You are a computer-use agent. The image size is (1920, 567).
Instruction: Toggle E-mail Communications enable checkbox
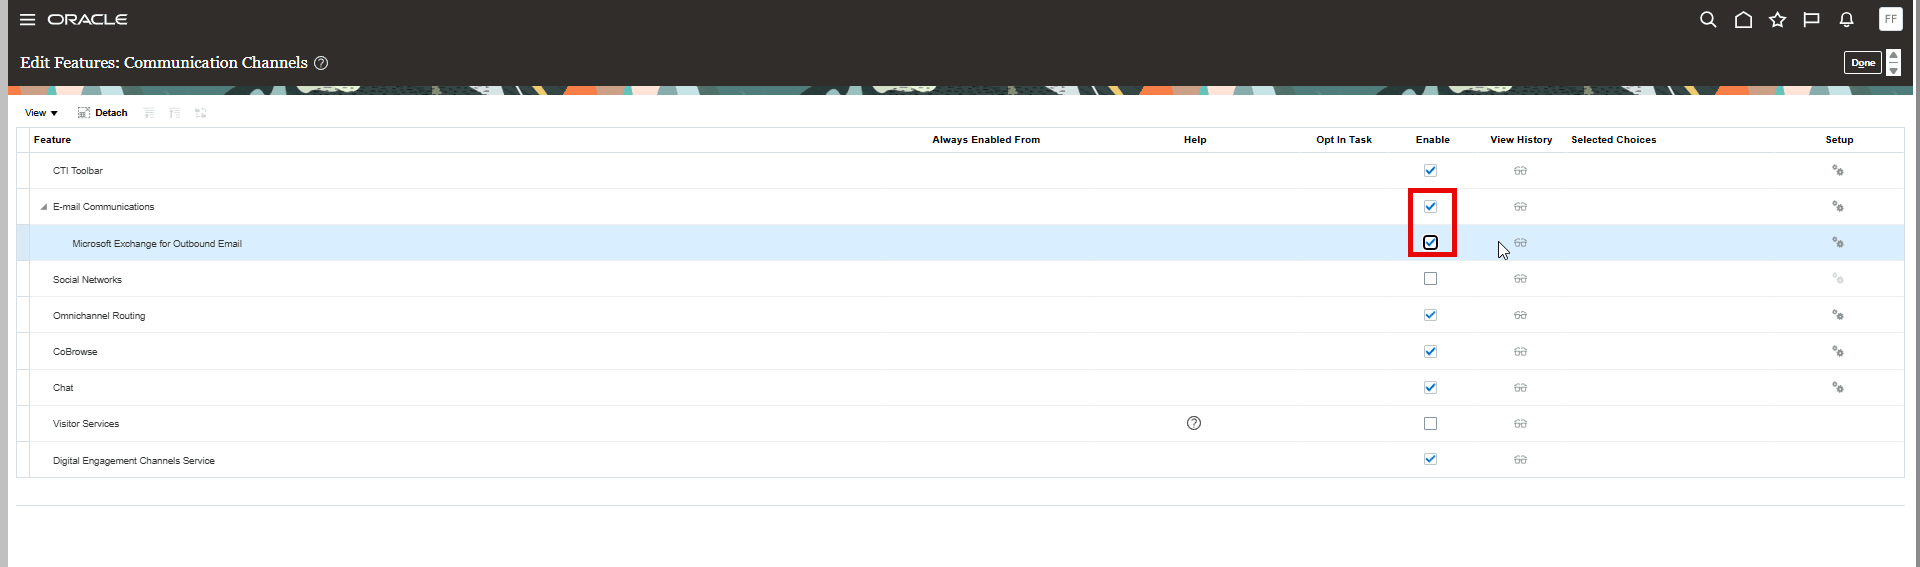[x=1430, y=206]
